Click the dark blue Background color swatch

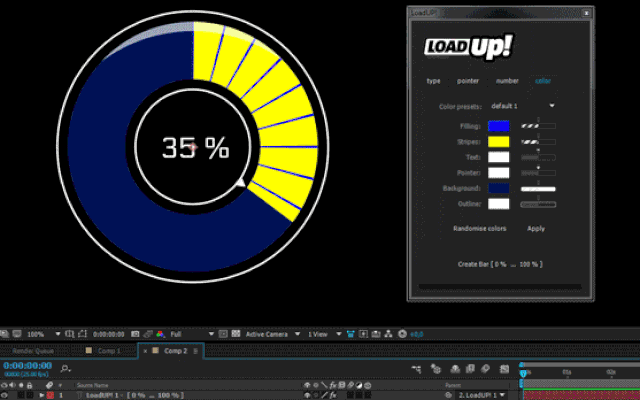498,188
